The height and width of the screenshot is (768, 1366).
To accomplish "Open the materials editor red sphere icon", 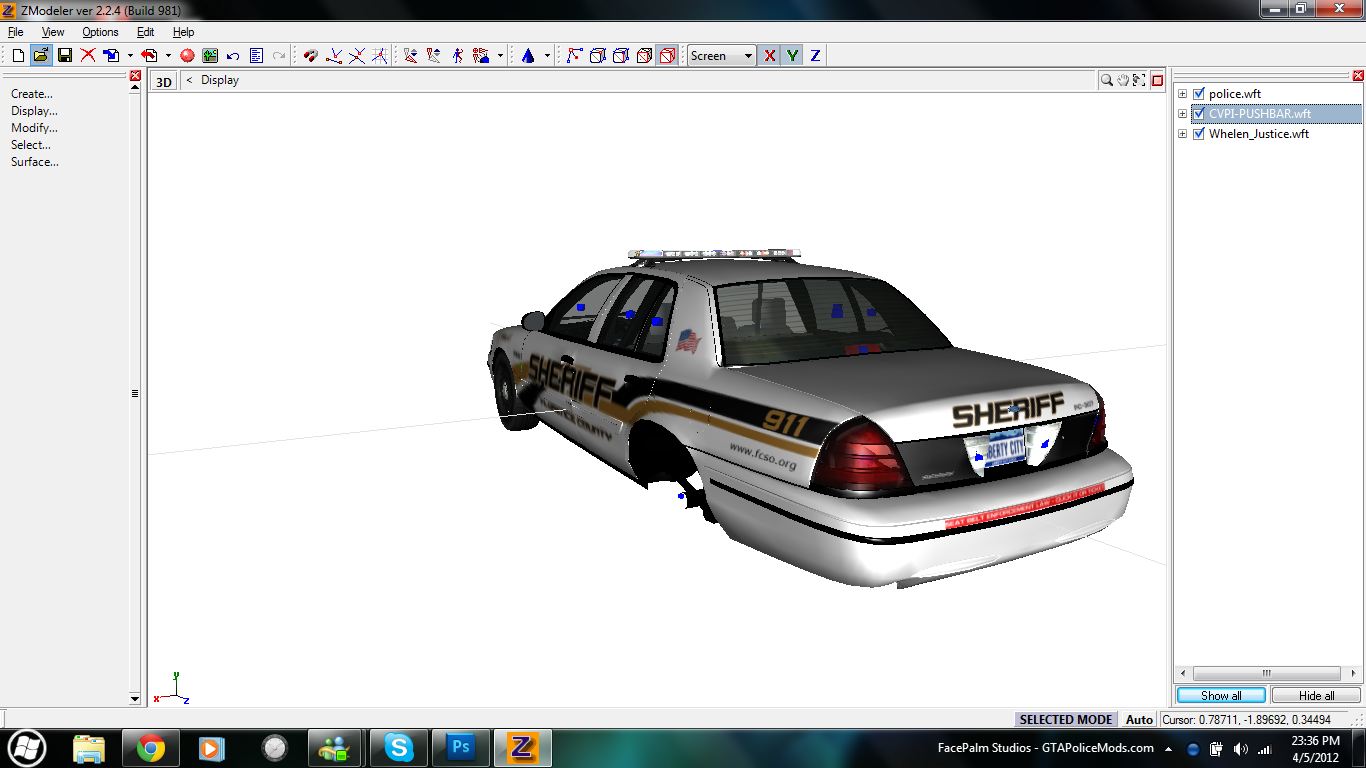I will point(187,56).
